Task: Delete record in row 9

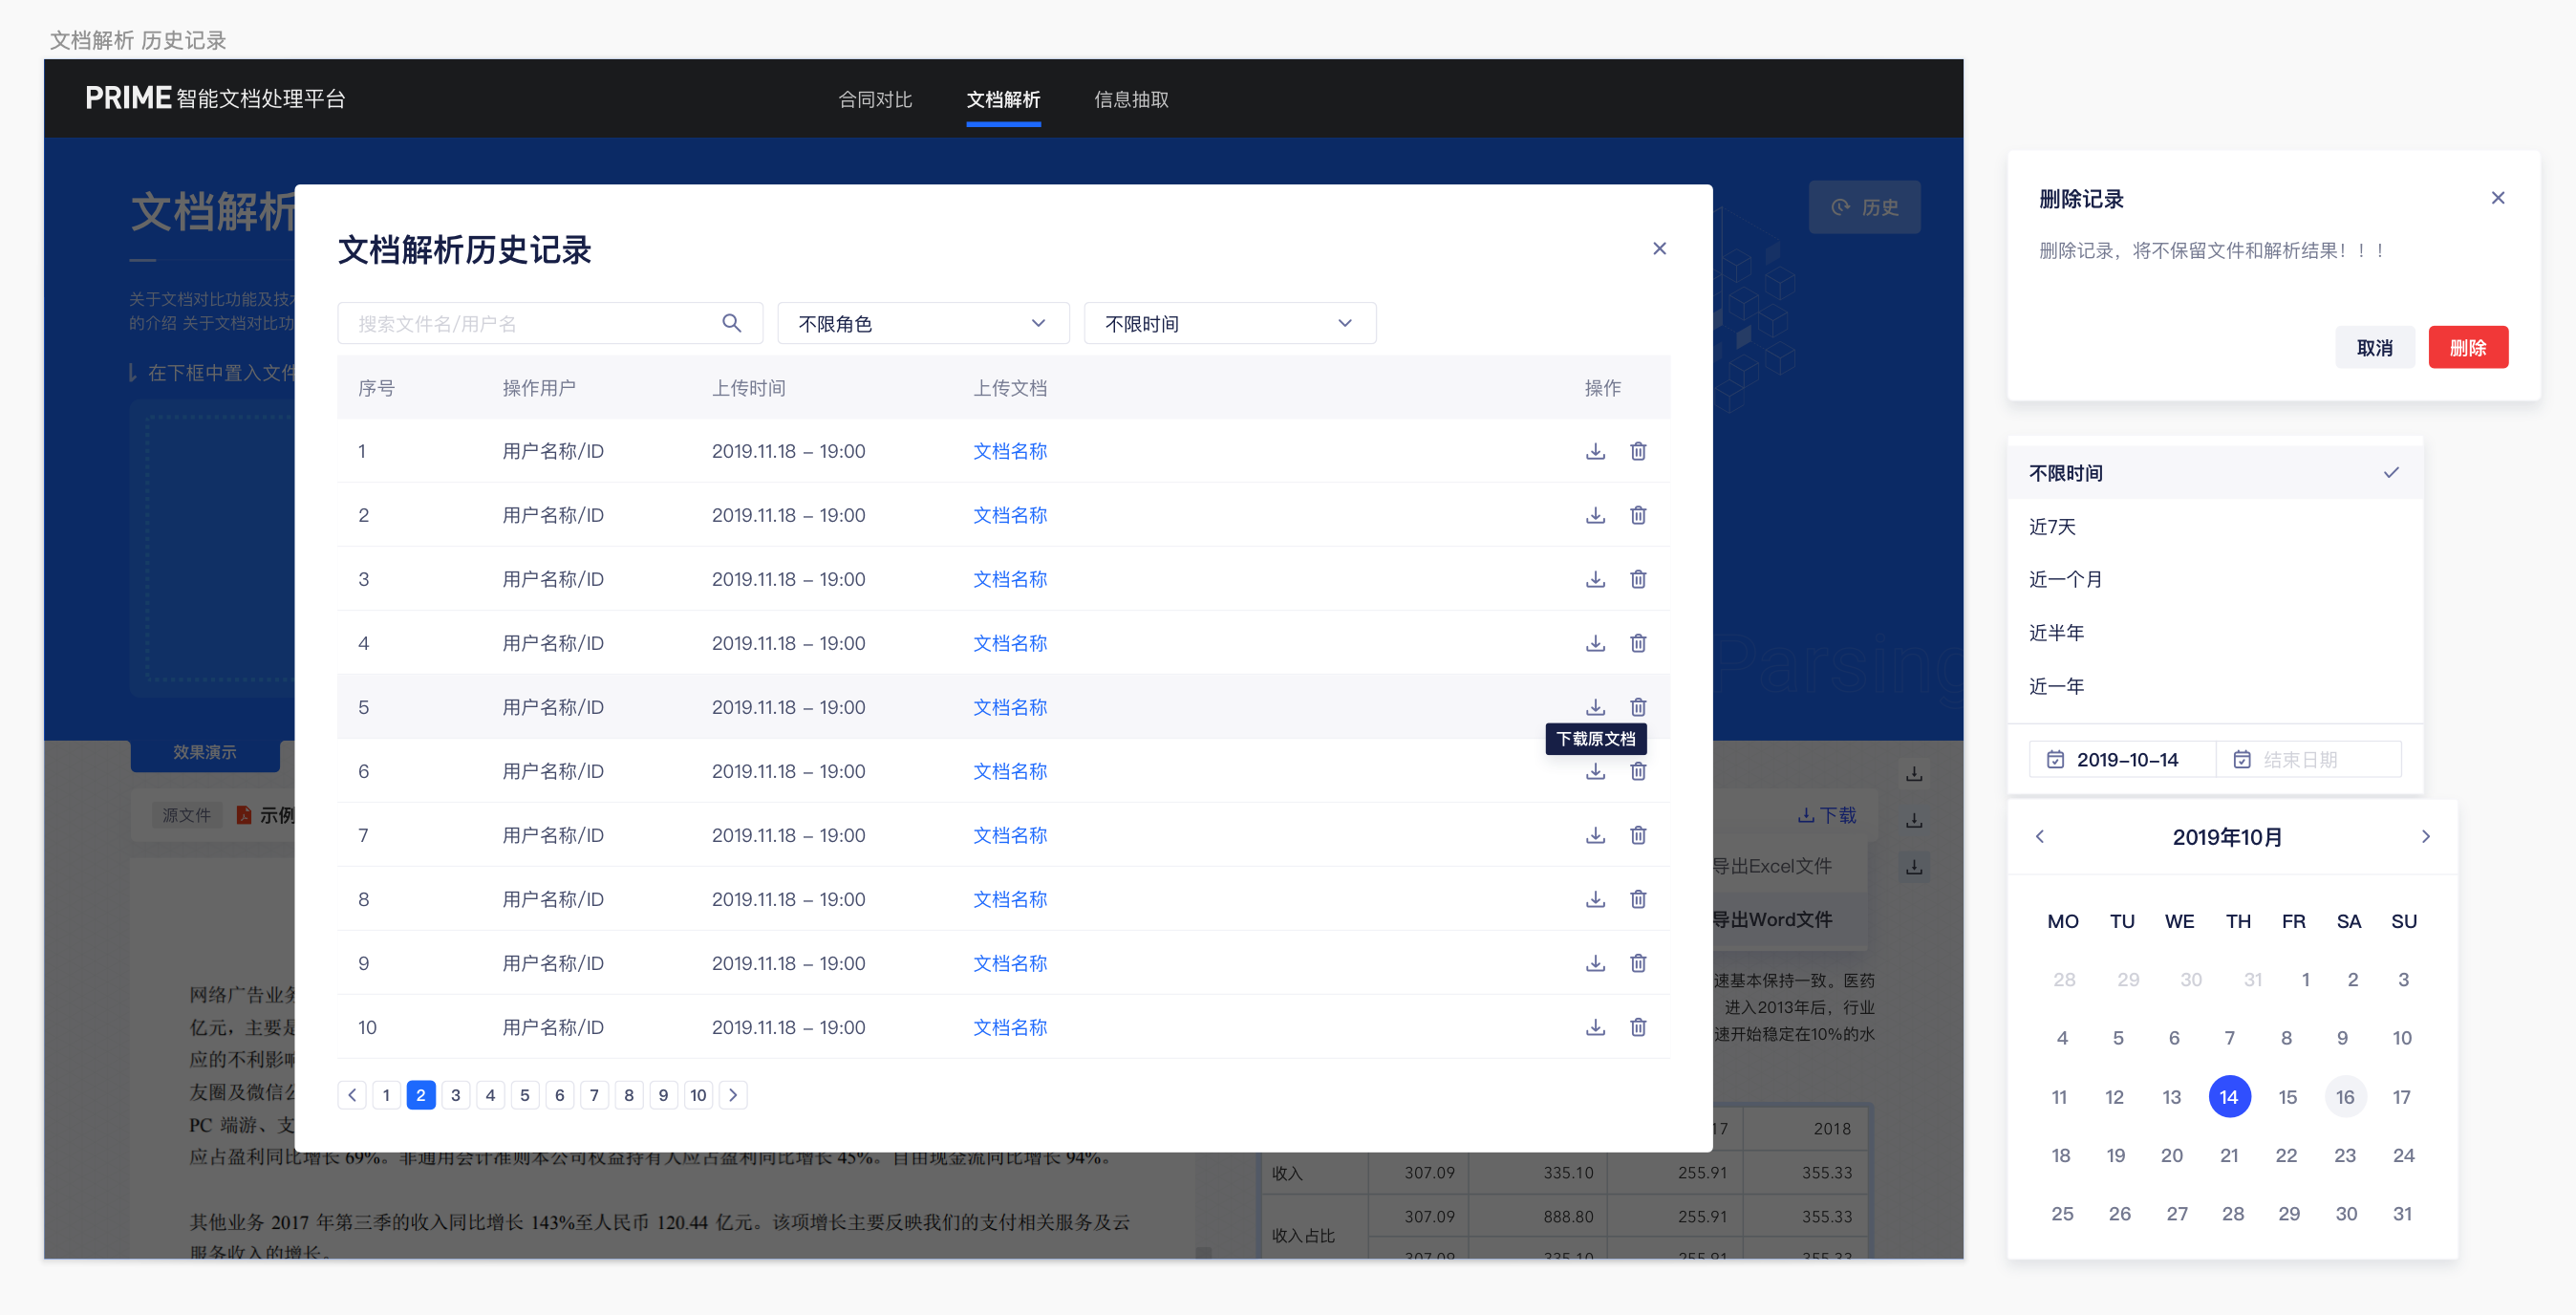Action: pos(1638,963)
